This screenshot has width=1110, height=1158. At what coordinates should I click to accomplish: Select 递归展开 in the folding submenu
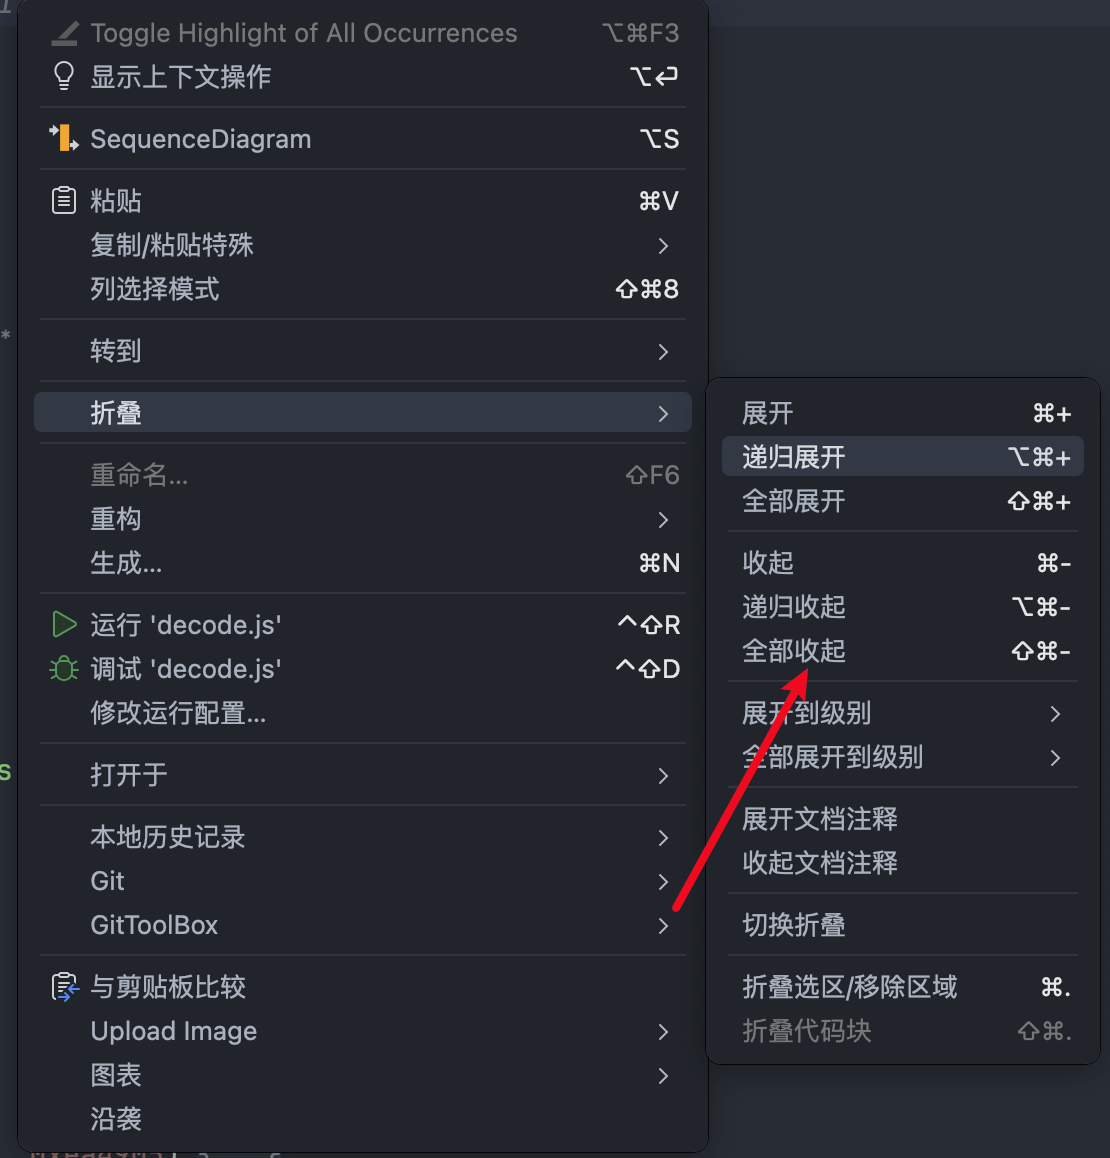tap(794, 457)
